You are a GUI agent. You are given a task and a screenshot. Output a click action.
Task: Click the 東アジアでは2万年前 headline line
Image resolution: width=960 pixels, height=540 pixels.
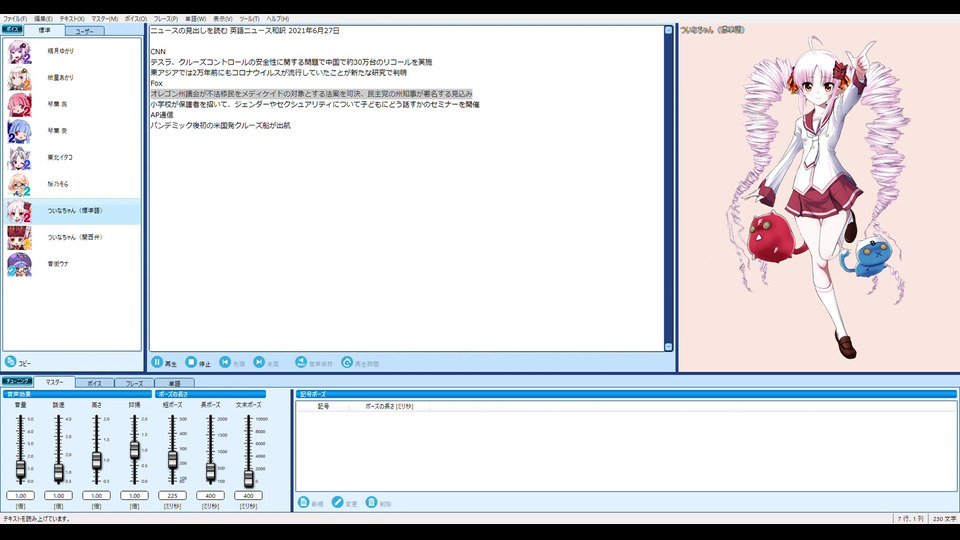tap(279, 72)
